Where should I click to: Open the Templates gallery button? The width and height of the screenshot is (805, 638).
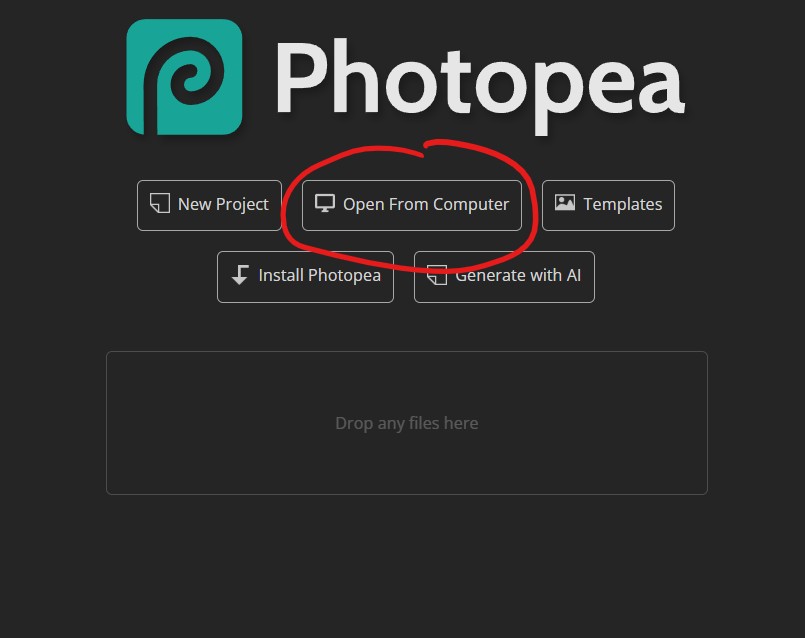(608, 205)
